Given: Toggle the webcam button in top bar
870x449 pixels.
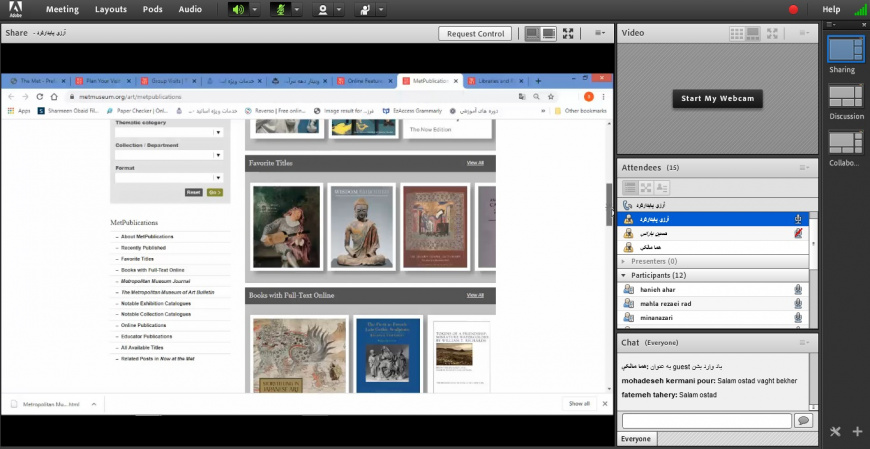Looking at the screenshot, I should (323, 9).
